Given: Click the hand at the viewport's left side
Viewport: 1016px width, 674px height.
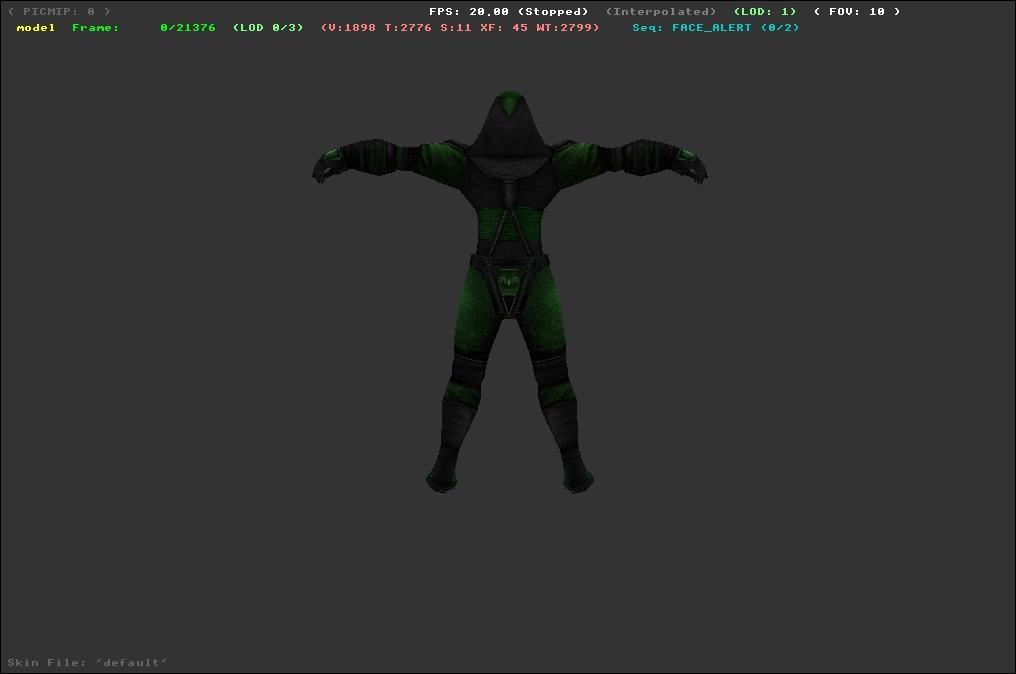Looking at the screenshot, I should [330, 163].
